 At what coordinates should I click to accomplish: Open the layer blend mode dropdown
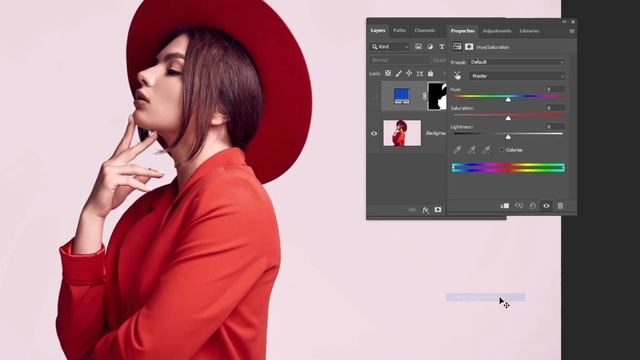[399, 60]
